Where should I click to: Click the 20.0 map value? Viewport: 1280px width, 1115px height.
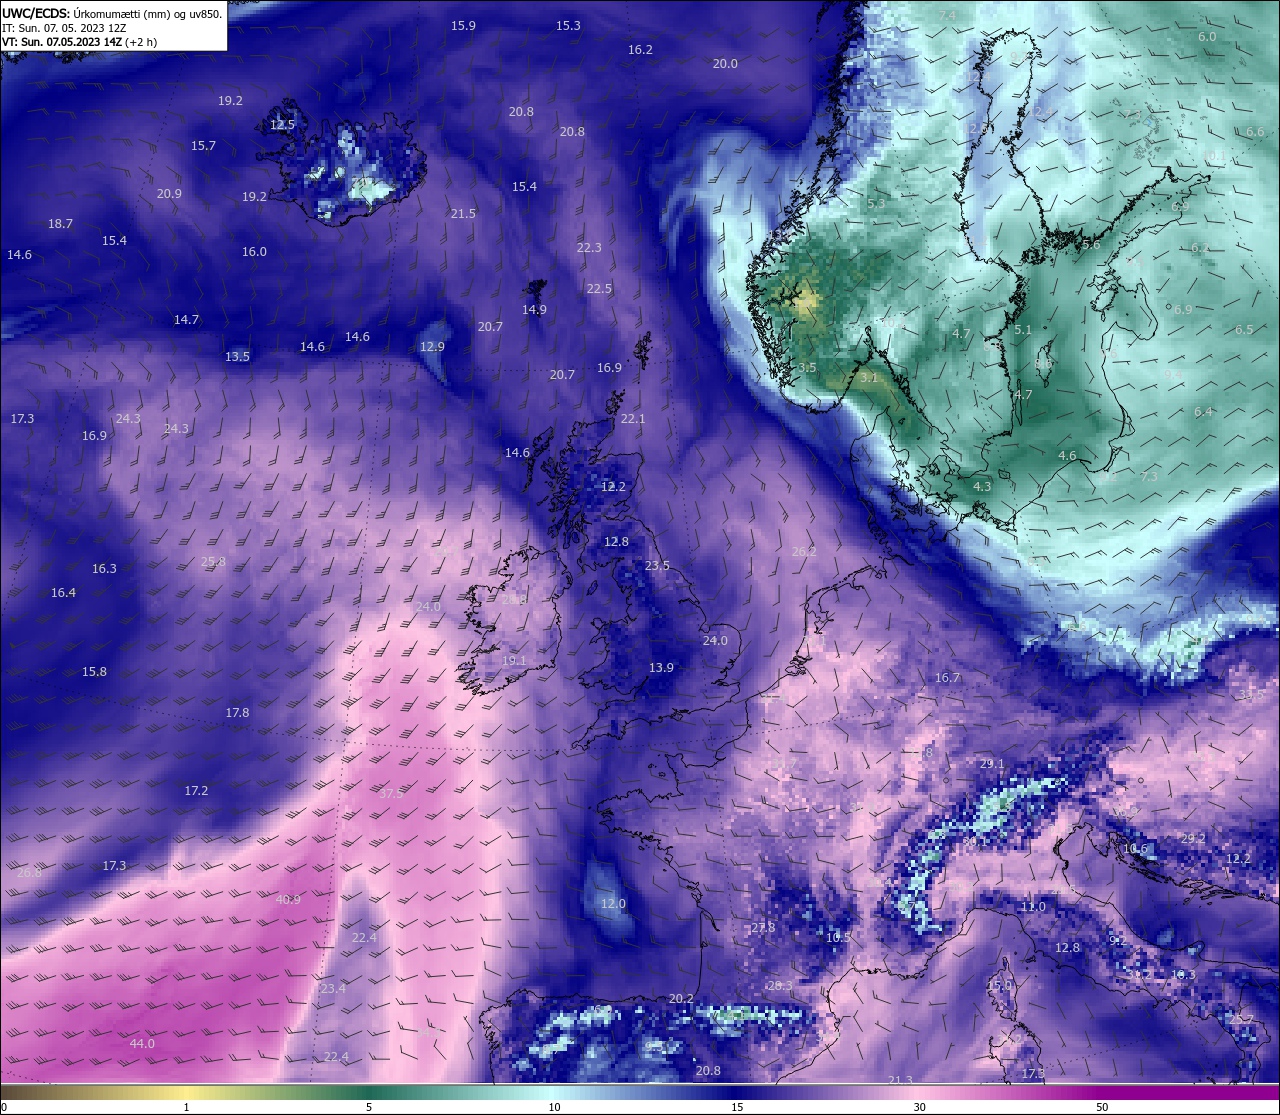pos(725,64)
